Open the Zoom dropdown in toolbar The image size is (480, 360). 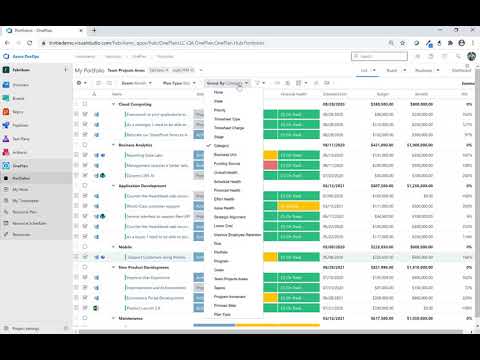137,83
